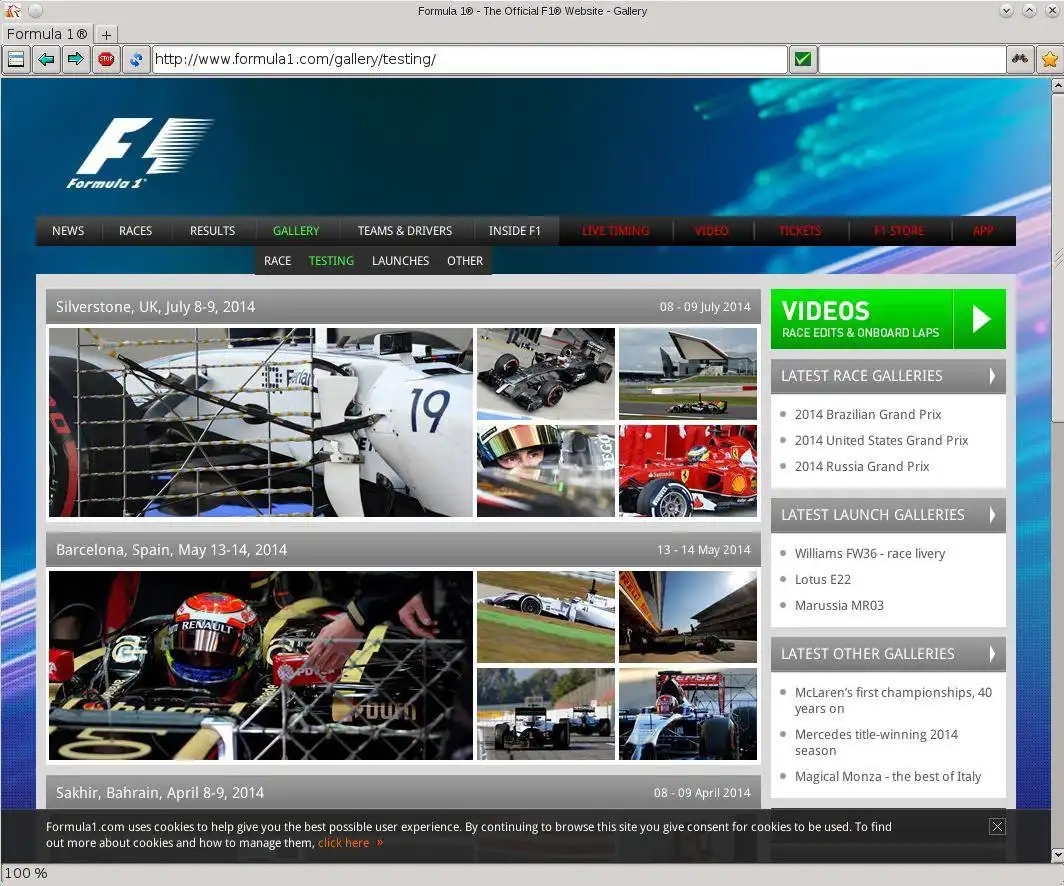The height and width of the screenshot is (886, 1064).
Task: Open Lotus E22 launch gallery
Action: click(x=822, y=579)
